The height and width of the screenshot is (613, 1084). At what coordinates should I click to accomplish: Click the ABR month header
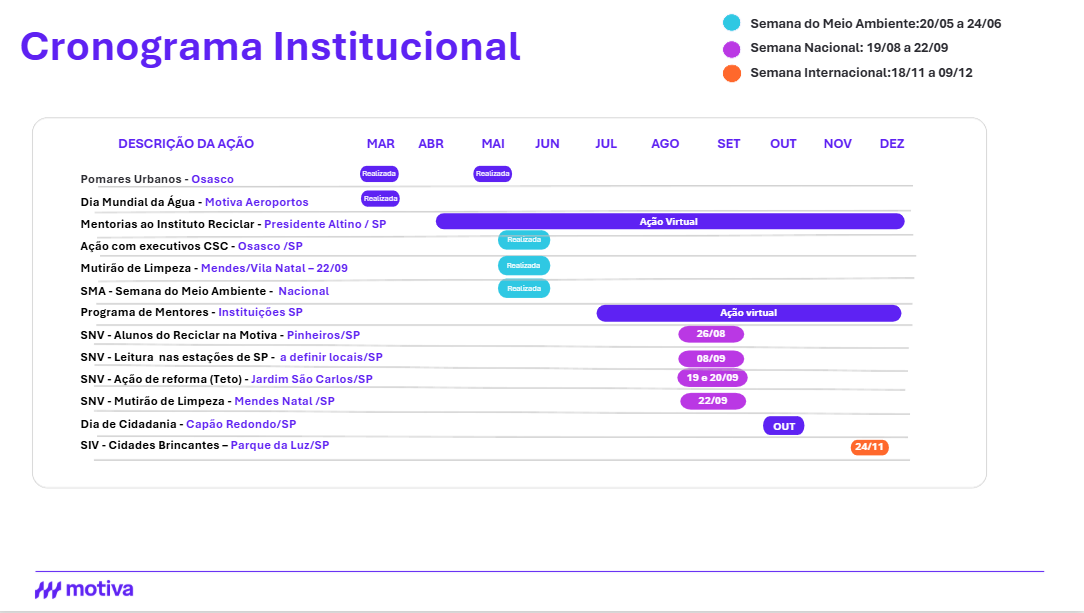pos(431,144)
